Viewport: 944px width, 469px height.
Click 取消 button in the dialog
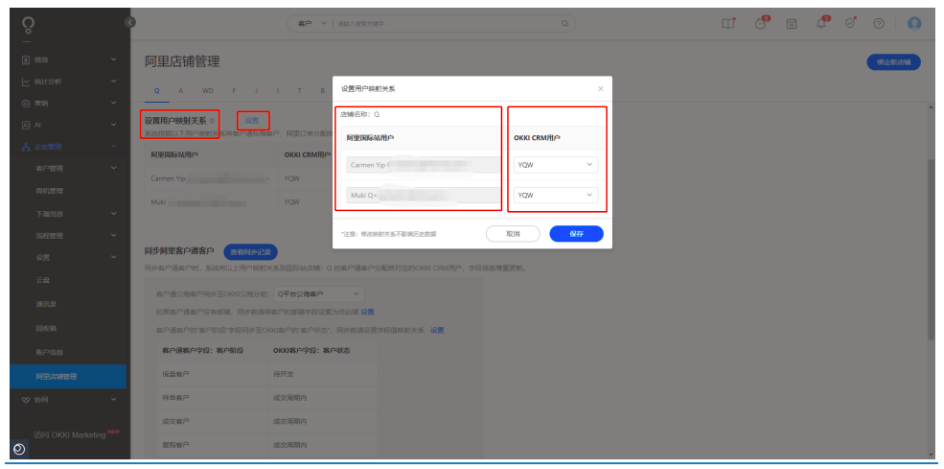coord(513,234)
